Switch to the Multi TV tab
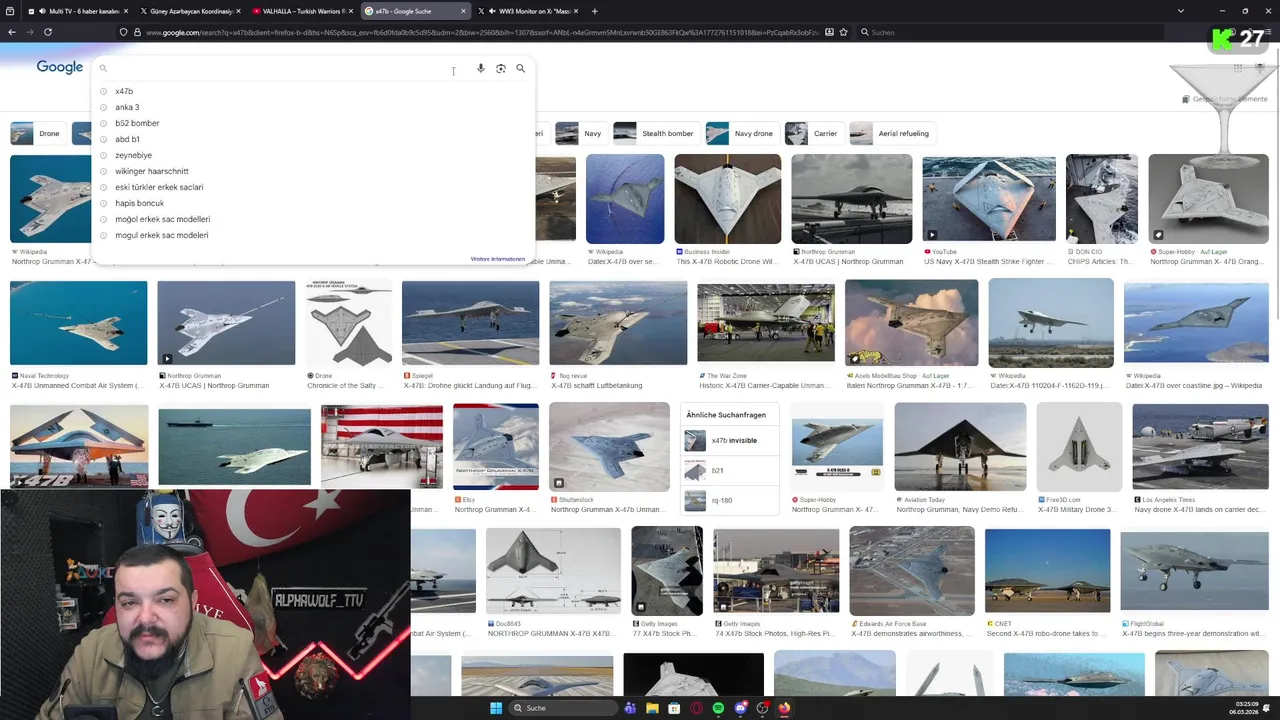Viewport: 1280px width, 720px height. 76,11
